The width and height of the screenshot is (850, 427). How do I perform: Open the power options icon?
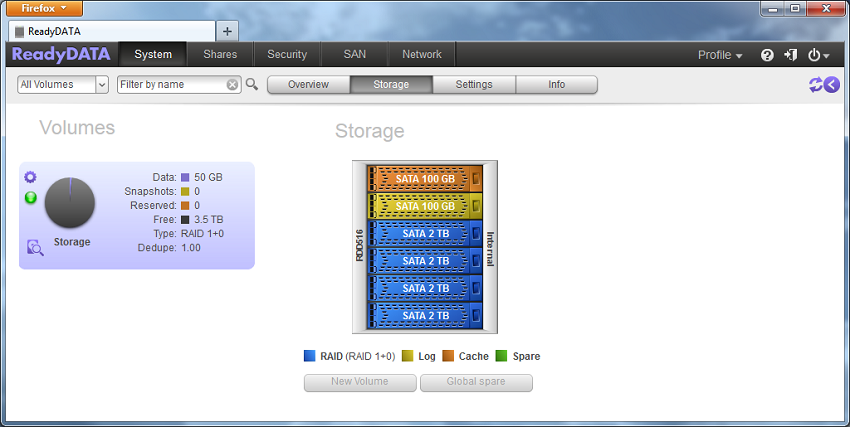point(818,55)
